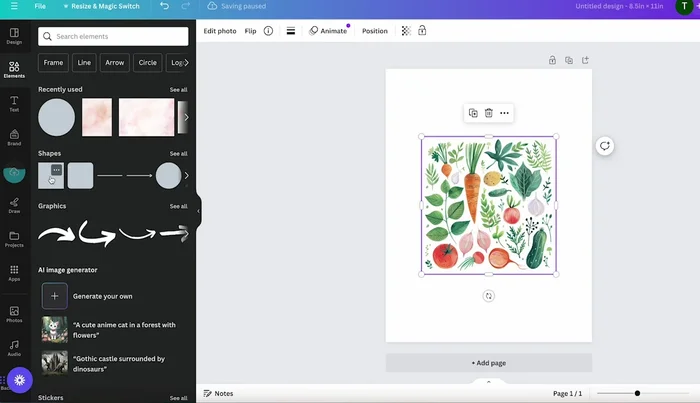700x403 pixels.
Task: Click the trash icon above the image
Action: [x=489, y=113]
